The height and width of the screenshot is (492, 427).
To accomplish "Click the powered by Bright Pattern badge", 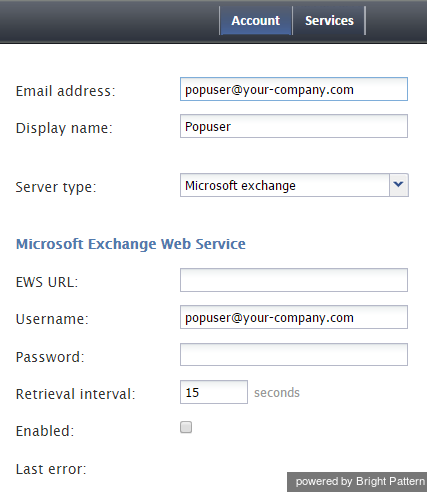I will [357, 482].
